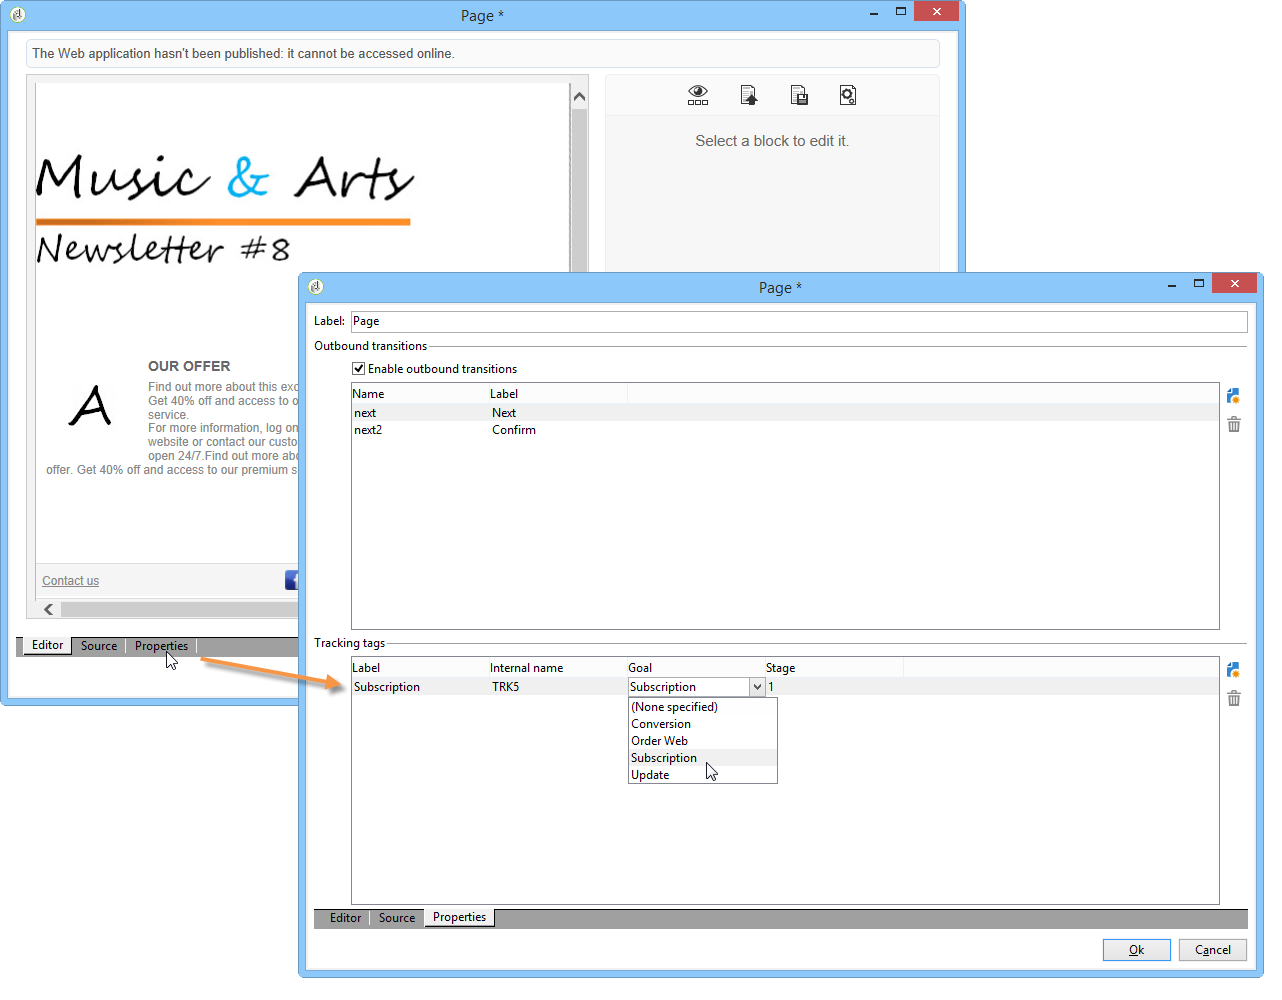Add a new tracking tag
This screenshot has height=1000, width=1282.
[x=1234, y=670]
